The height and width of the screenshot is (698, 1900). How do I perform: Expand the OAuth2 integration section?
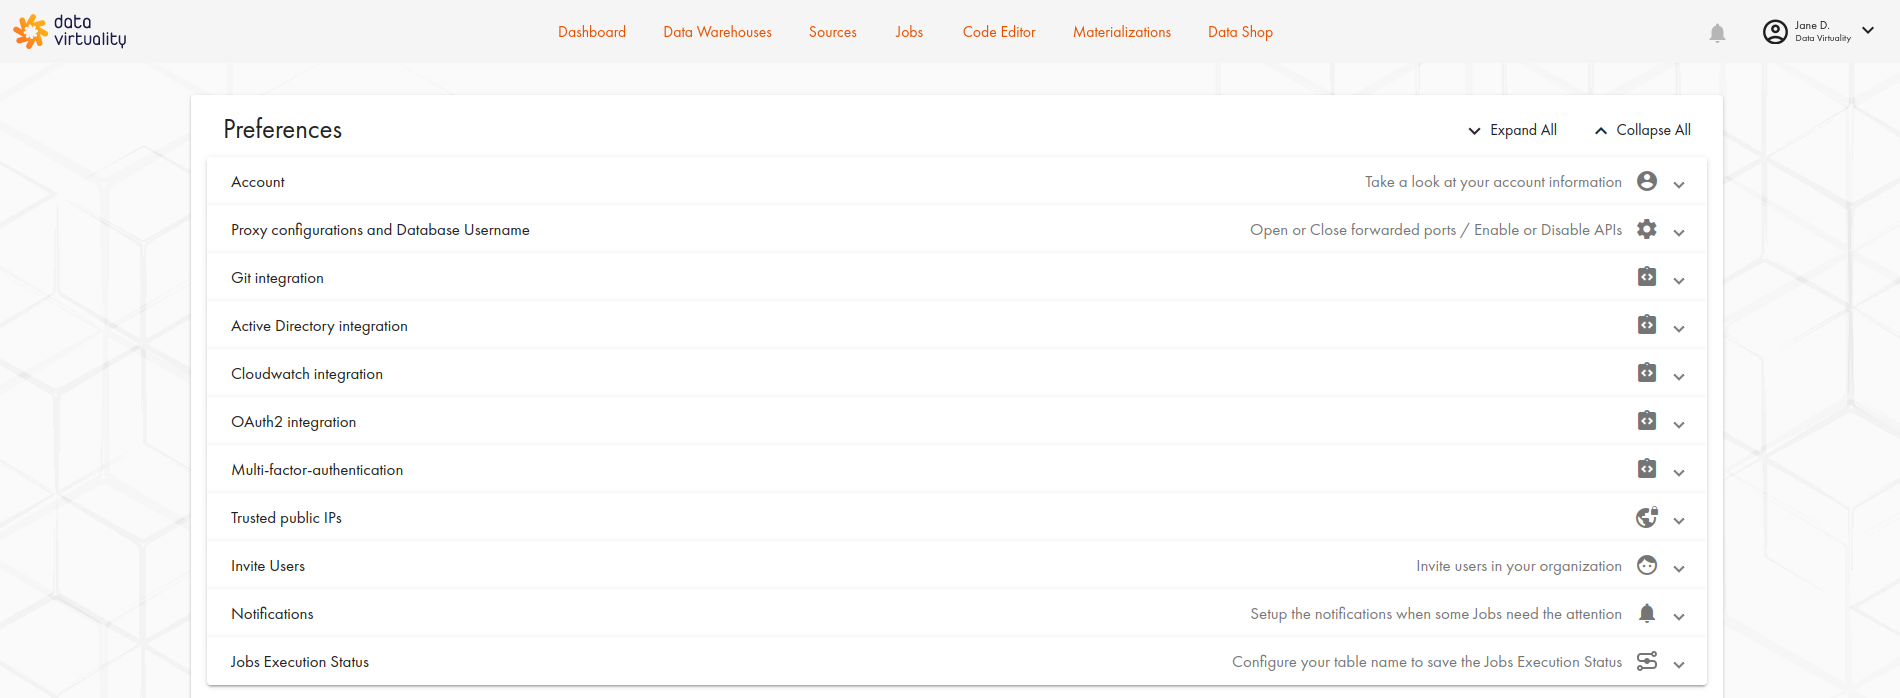(x=1679, y=425)
